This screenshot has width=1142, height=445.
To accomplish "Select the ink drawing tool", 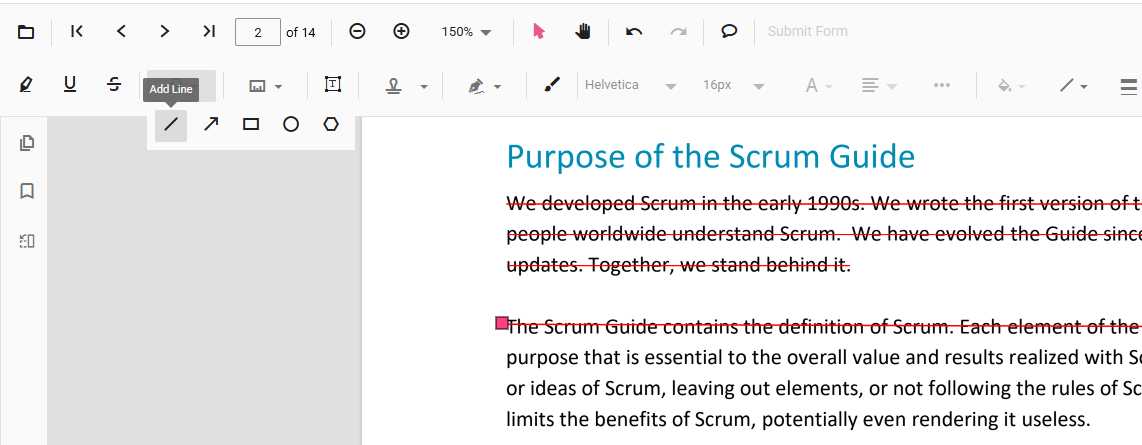I will point(552,85).
